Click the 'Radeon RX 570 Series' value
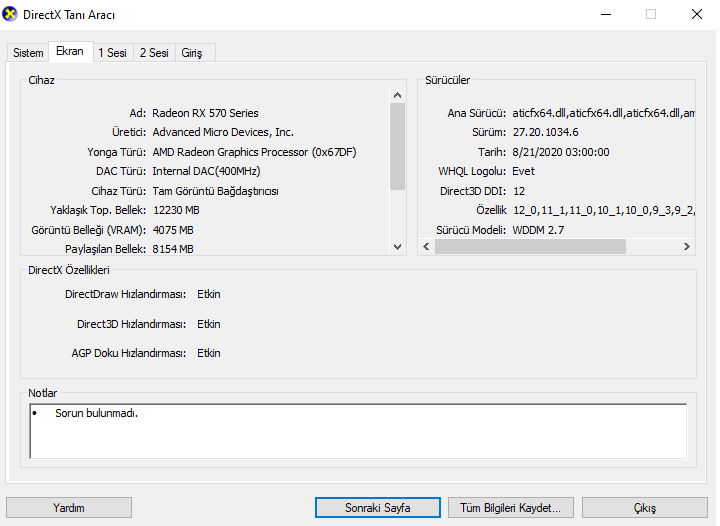The image size is (720, 526). coord(205,113)
